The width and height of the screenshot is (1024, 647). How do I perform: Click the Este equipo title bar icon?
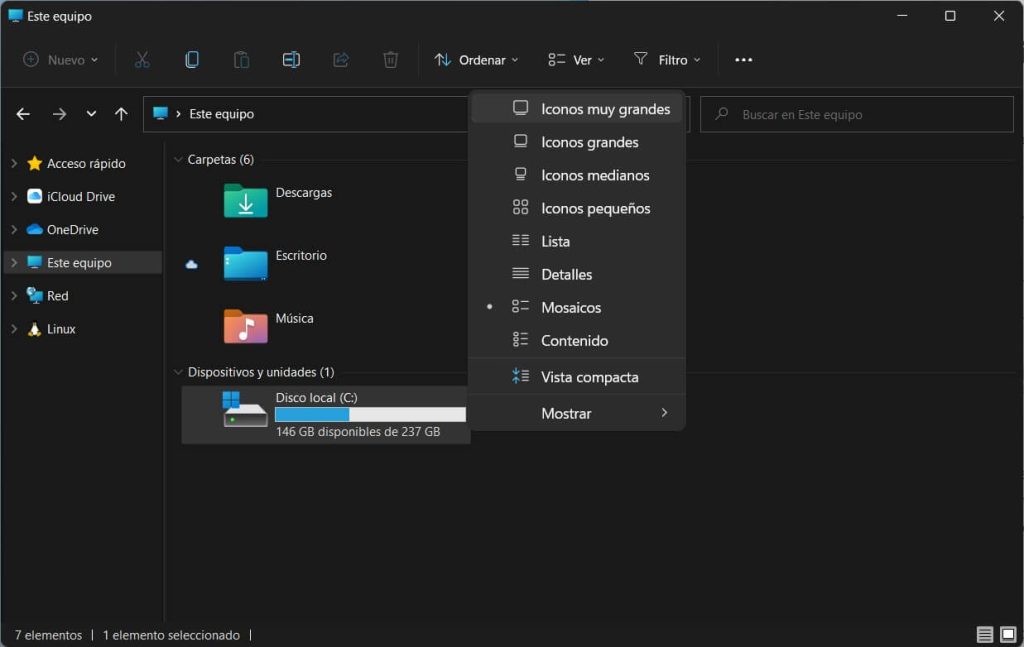(x=15, y=16)
